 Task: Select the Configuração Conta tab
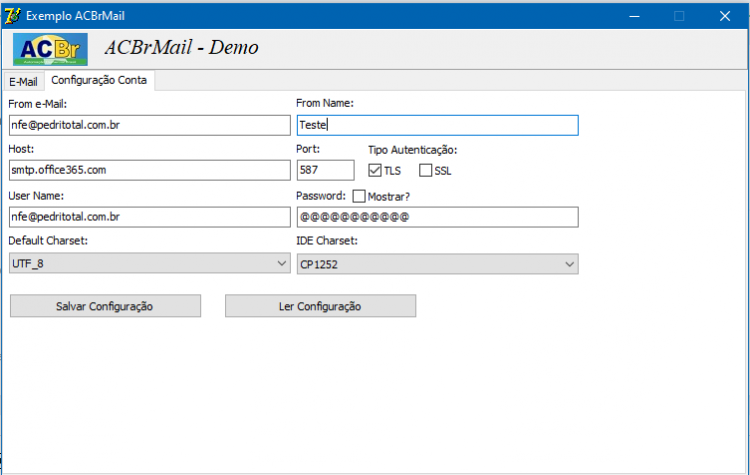coord(99,80)
